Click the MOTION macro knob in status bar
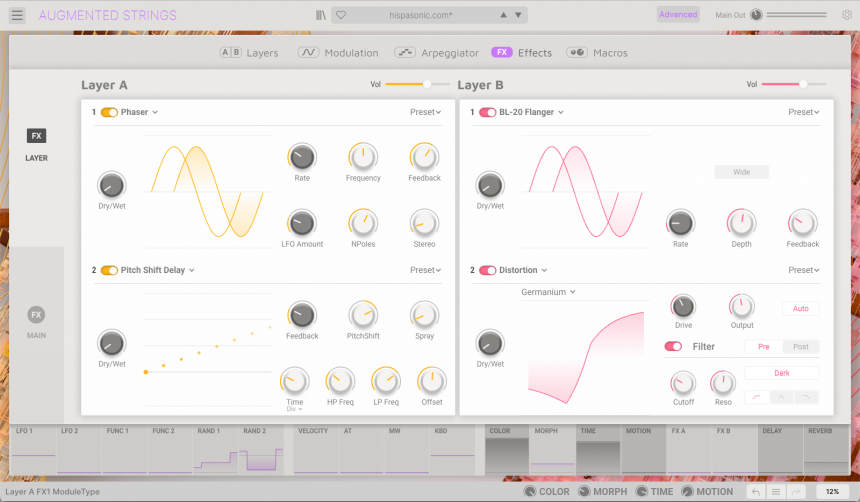Image resolution: width=860 pixels, height=502 pixels. (687, 492)
